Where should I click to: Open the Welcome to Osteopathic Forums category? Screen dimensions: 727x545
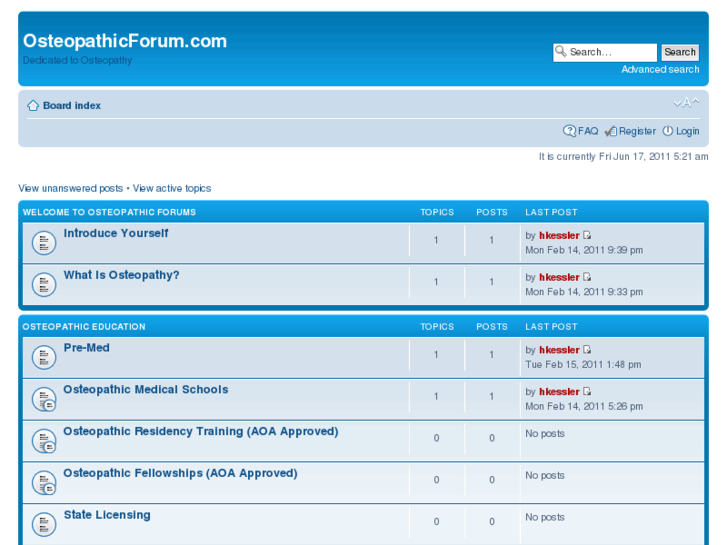tap(109, 212)
